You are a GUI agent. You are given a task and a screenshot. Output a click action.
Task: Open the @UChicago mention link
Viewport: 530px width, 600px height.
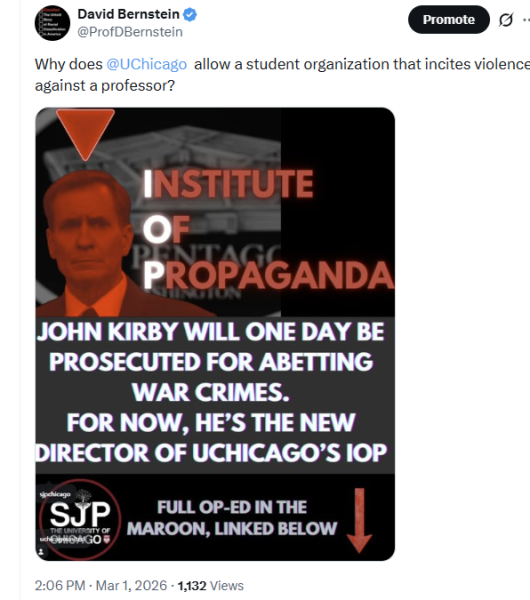[x=147, y=64]
